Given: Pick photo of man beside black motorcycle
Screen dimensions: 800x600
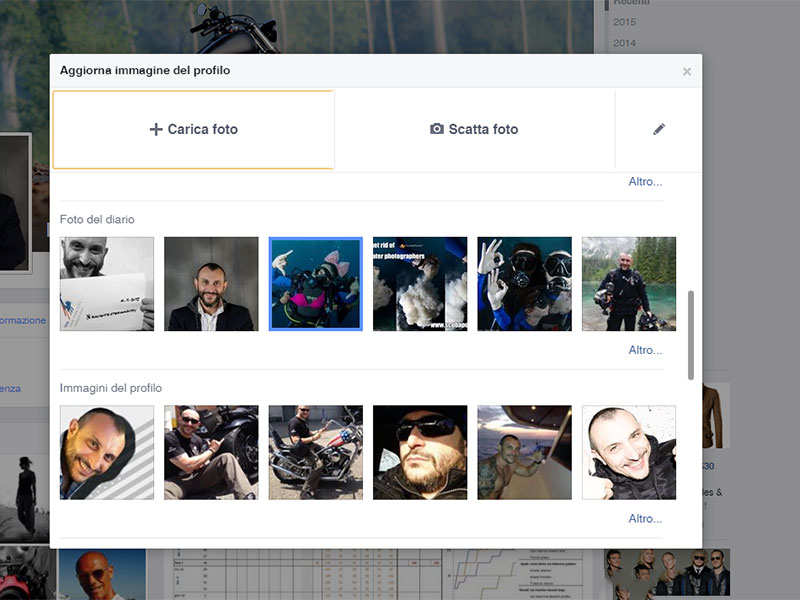Looking at the screenshot, I should [211, 452].
